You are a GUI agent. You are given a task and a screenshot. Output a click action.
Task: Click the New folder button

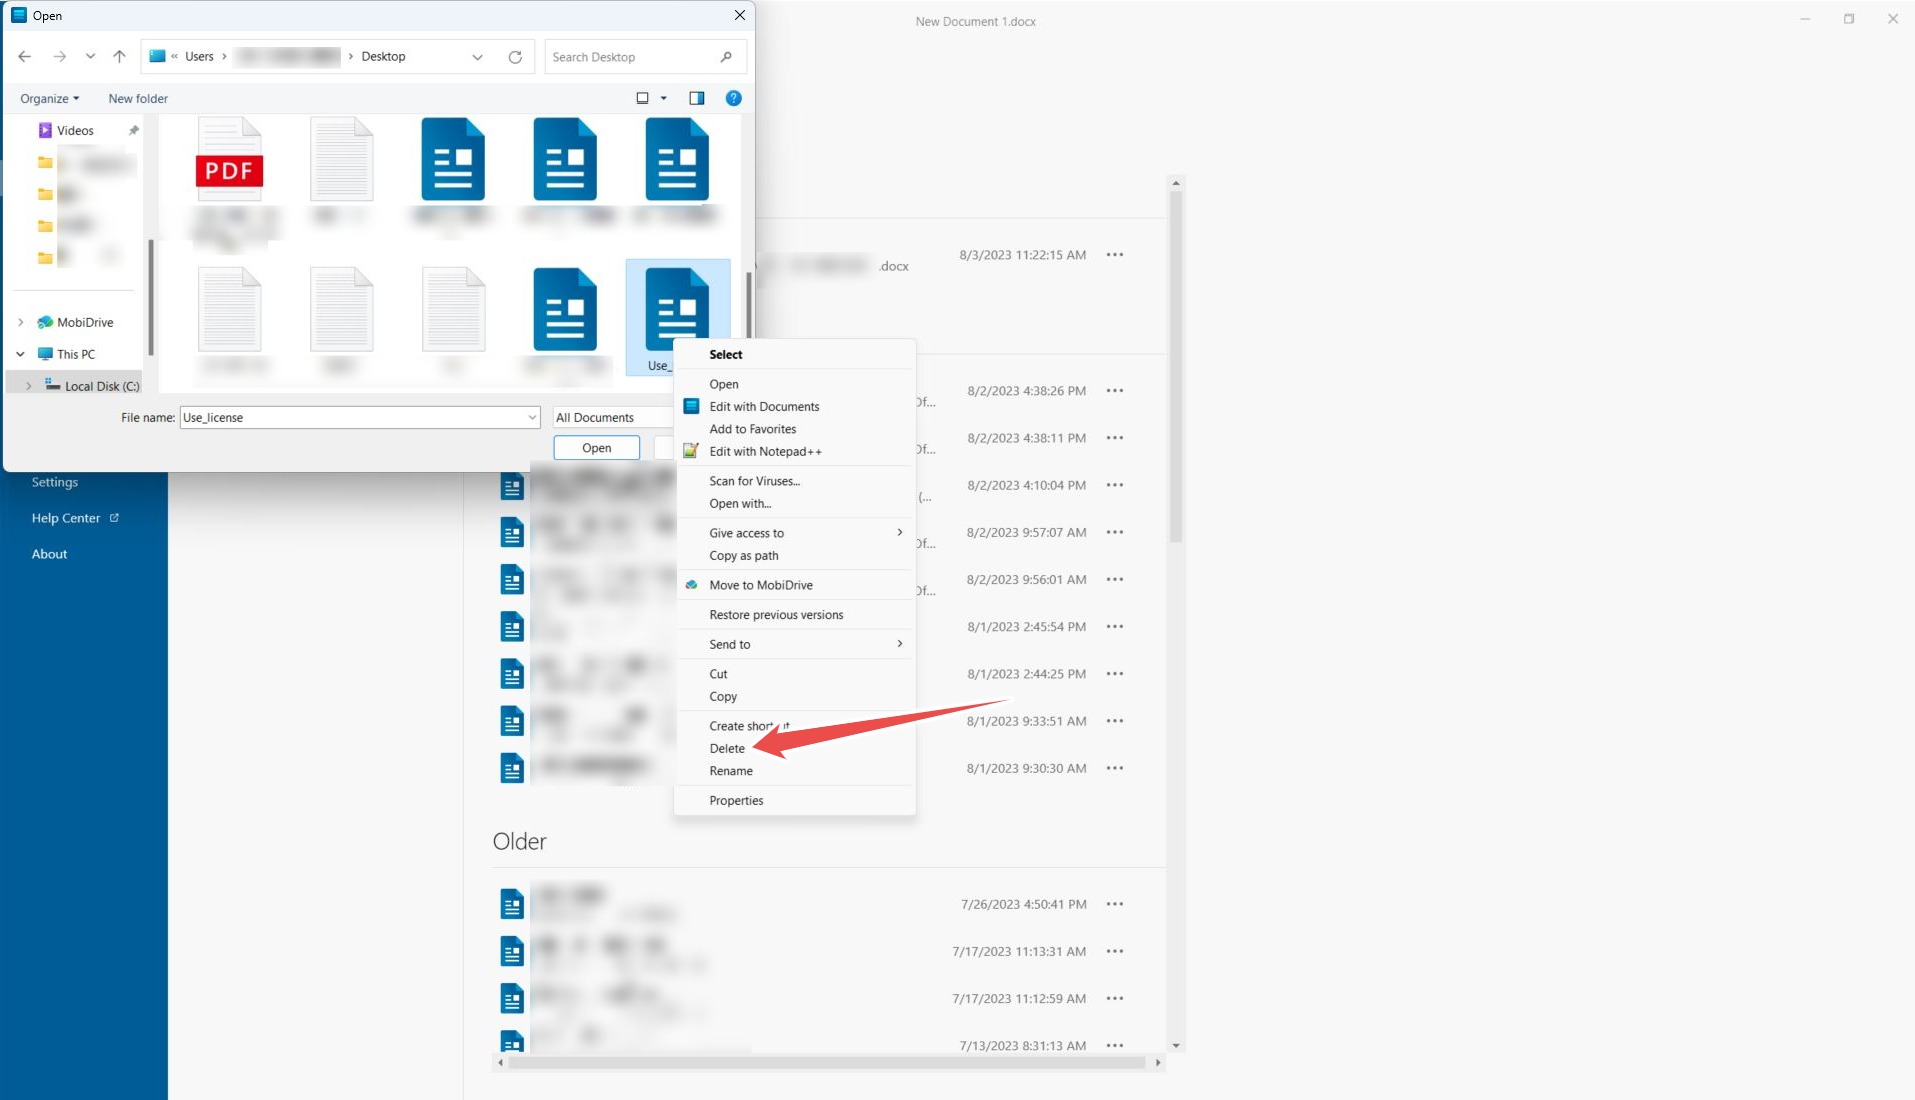138,99
